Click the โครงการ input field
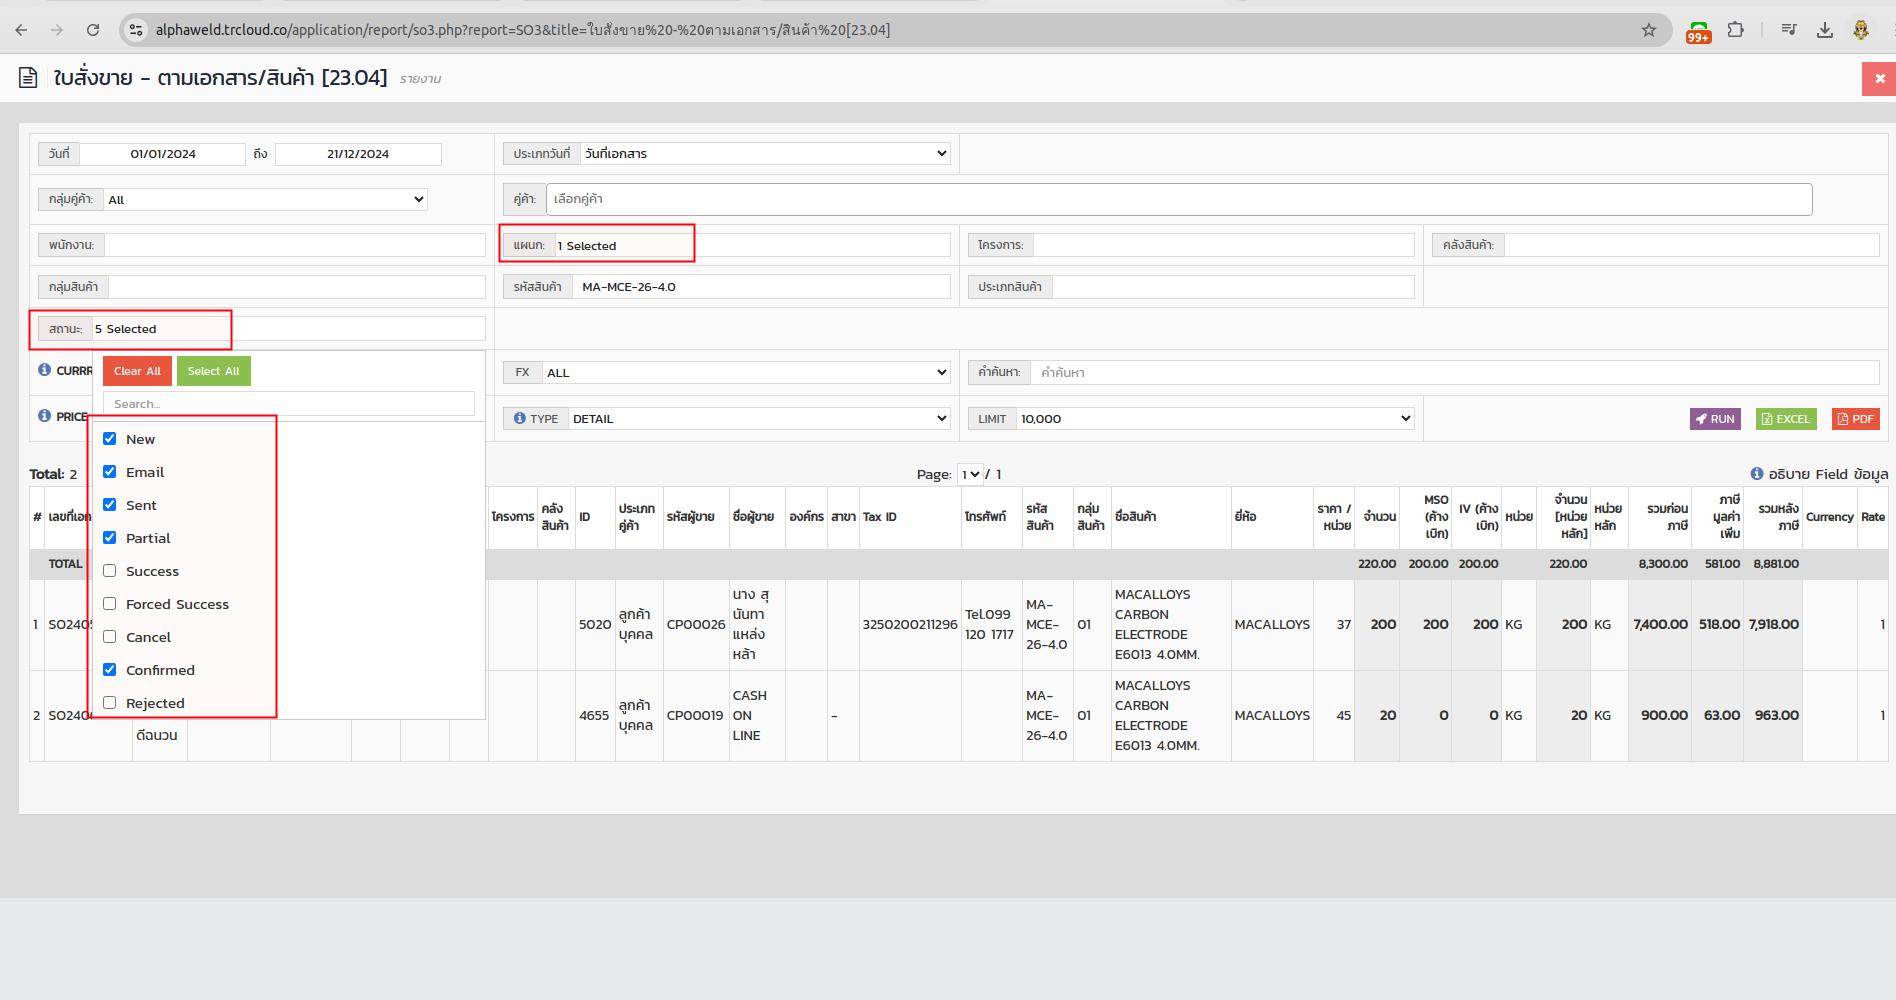Image resolution: width=1896 pixels, height=1000 pixels. coord(1224,245)
